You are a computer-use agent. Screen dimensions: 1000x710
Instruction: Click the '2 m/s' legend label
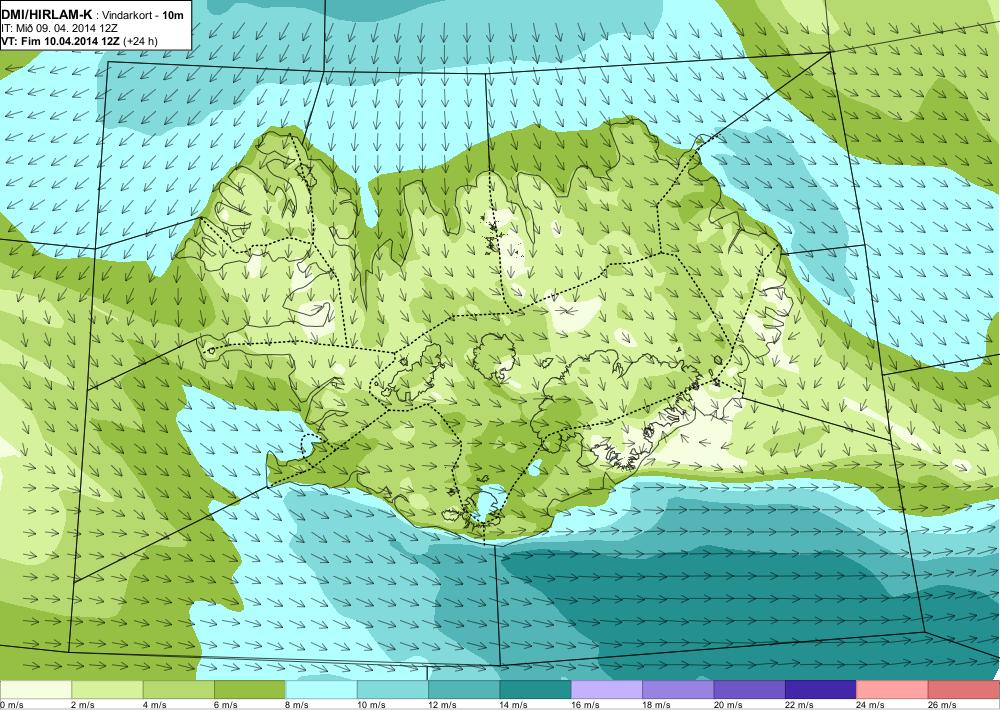(83, 705)
